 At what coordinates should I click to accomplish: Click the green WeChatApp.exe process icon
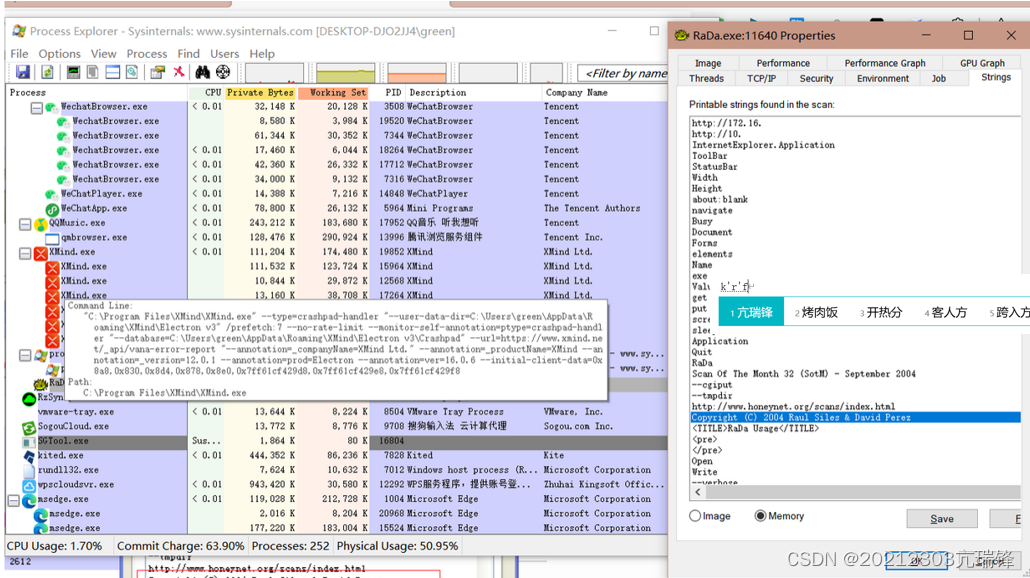tap(52, 209)
